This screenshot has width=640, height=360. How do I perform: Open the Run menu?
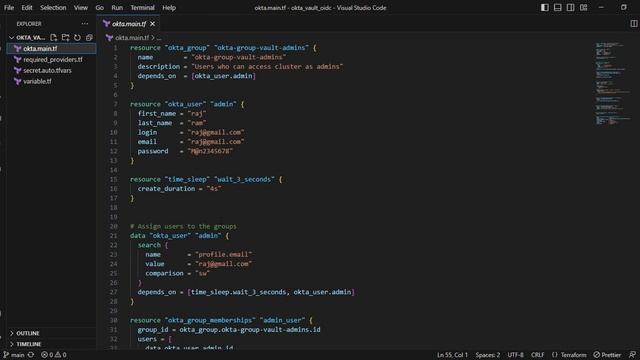(x=117, y=7)
